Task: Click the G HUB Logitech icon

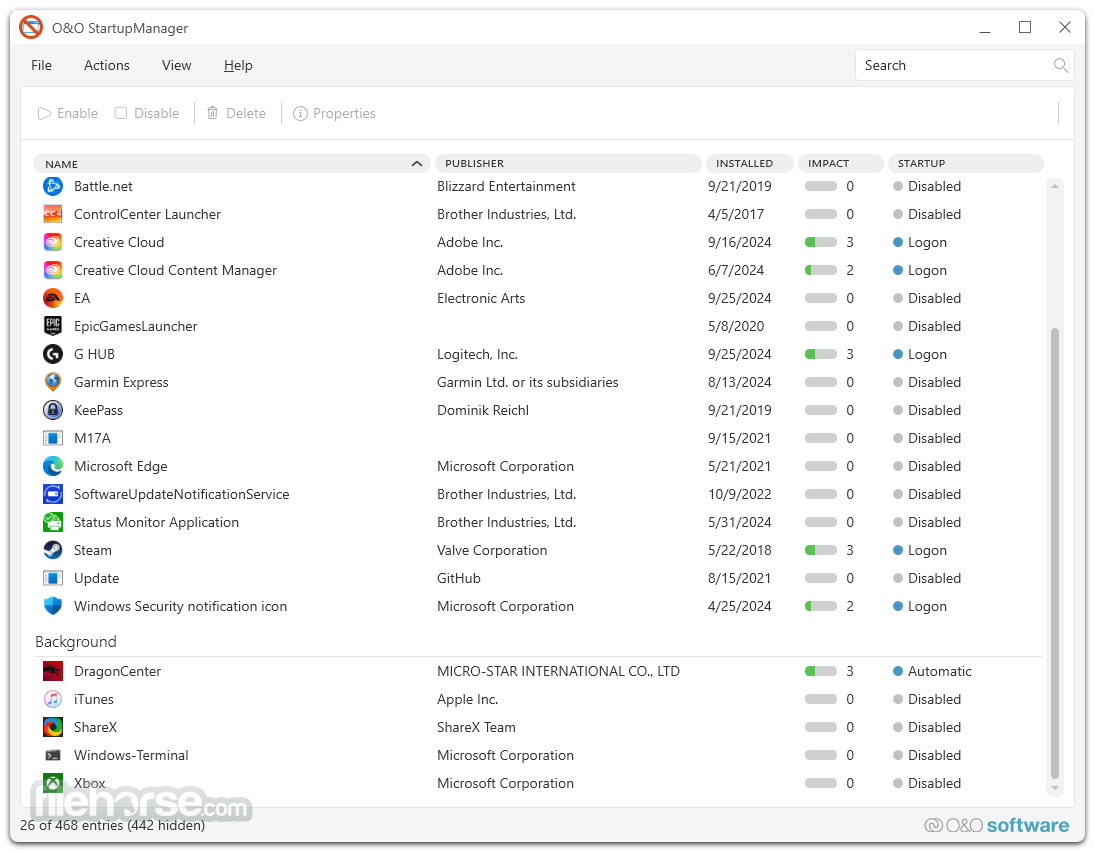Action: 52,354
